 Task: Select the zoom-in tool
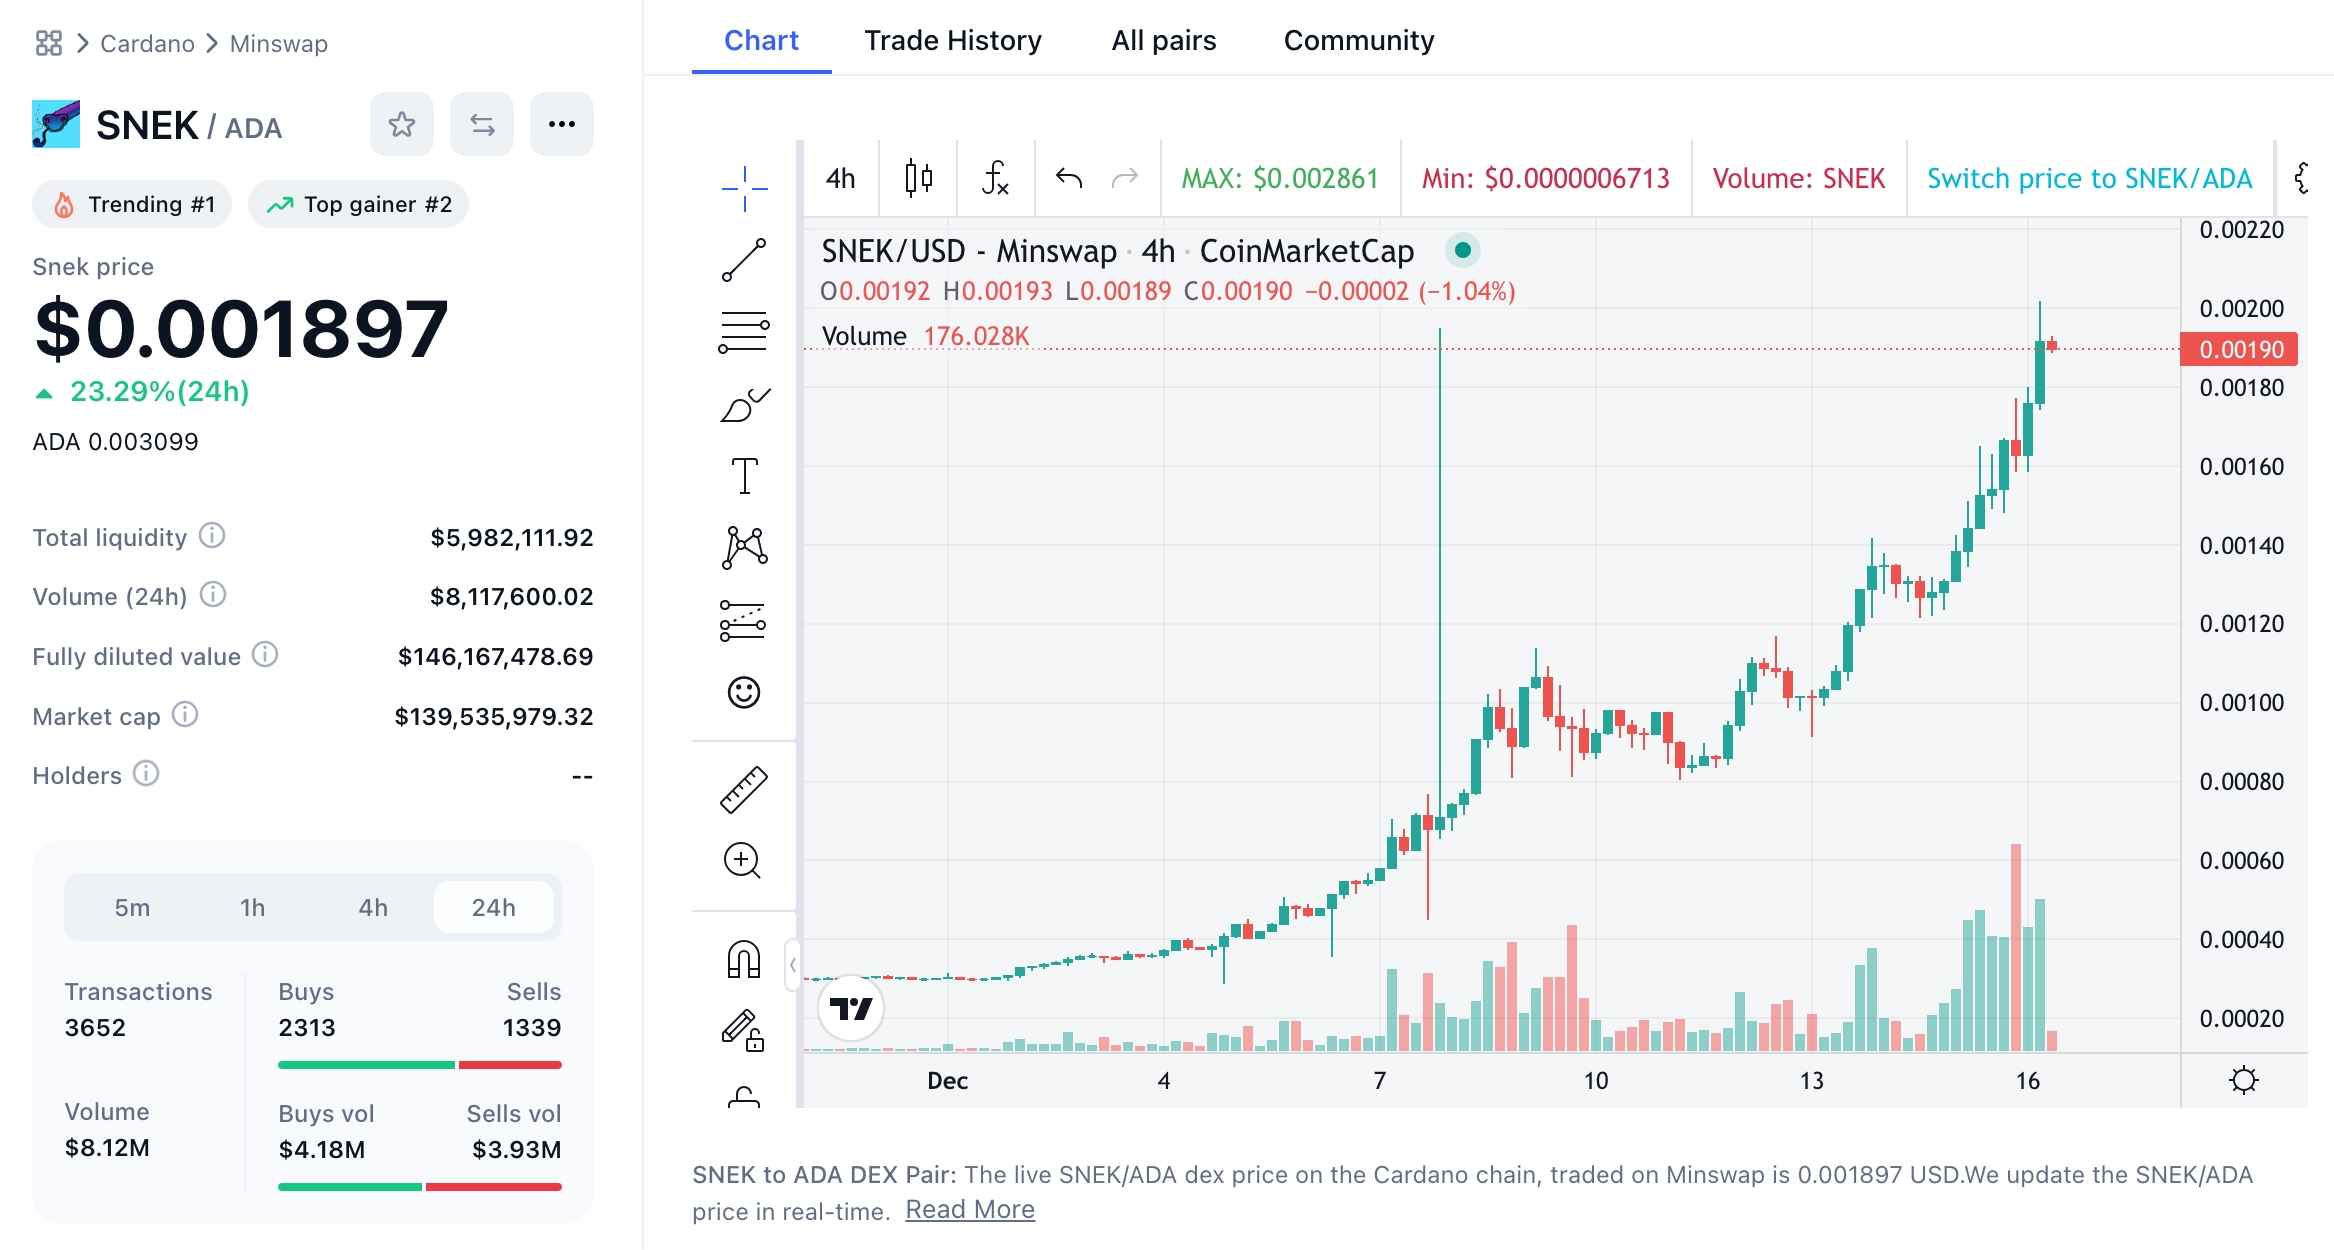[x=742, y=861]
